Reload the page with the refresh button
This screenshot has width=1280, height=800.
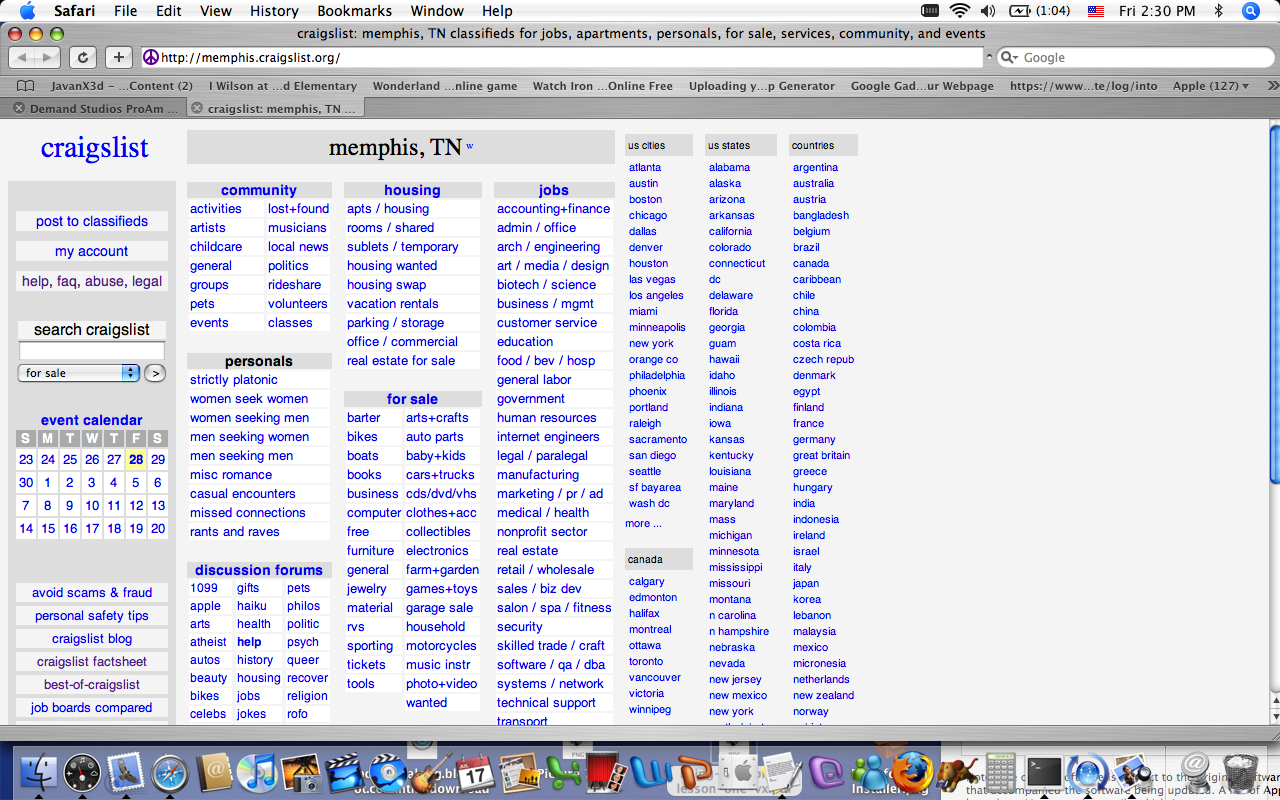(83, 57)
